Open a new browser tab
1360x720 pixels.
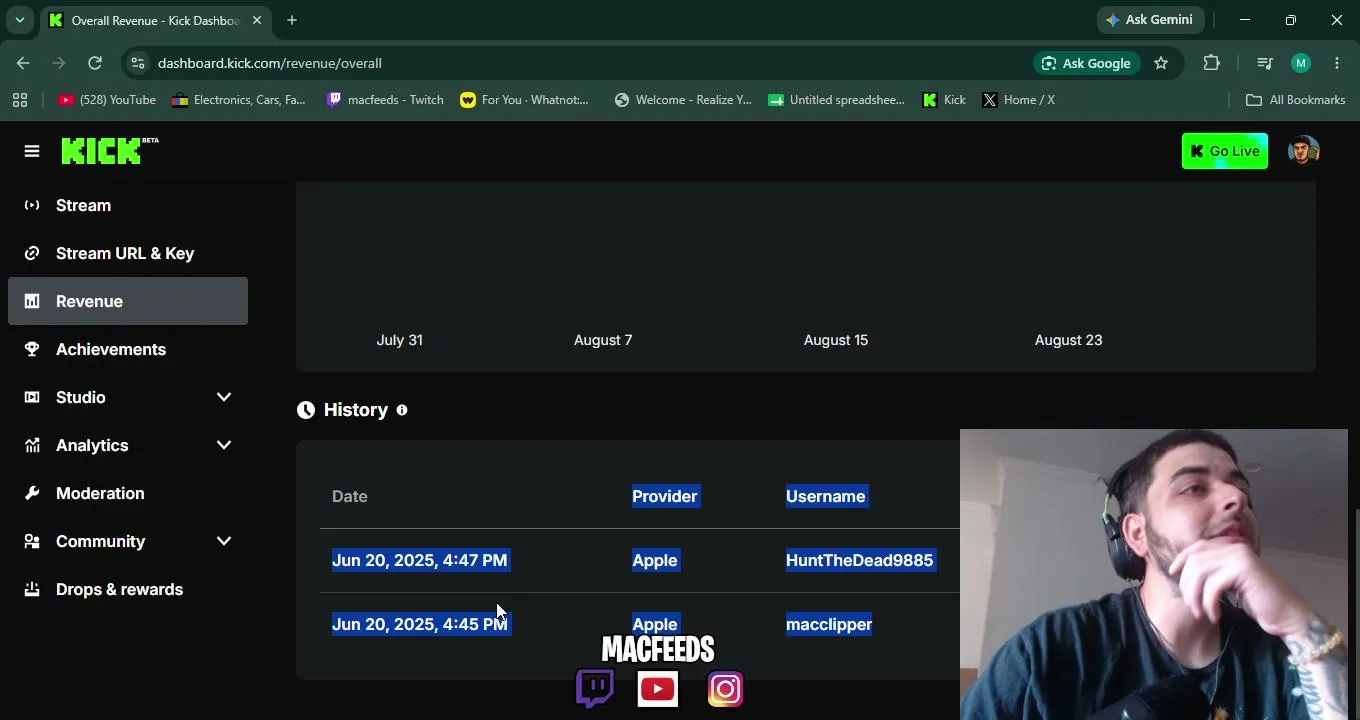coord(292,20)
